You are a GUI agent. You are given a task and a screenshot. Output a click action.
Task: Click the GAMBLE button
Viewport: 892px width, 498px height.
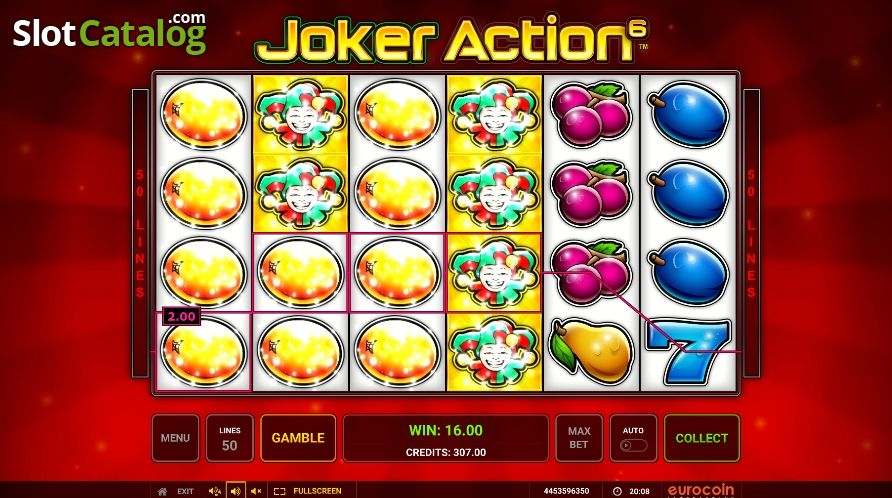coord(298,438)
